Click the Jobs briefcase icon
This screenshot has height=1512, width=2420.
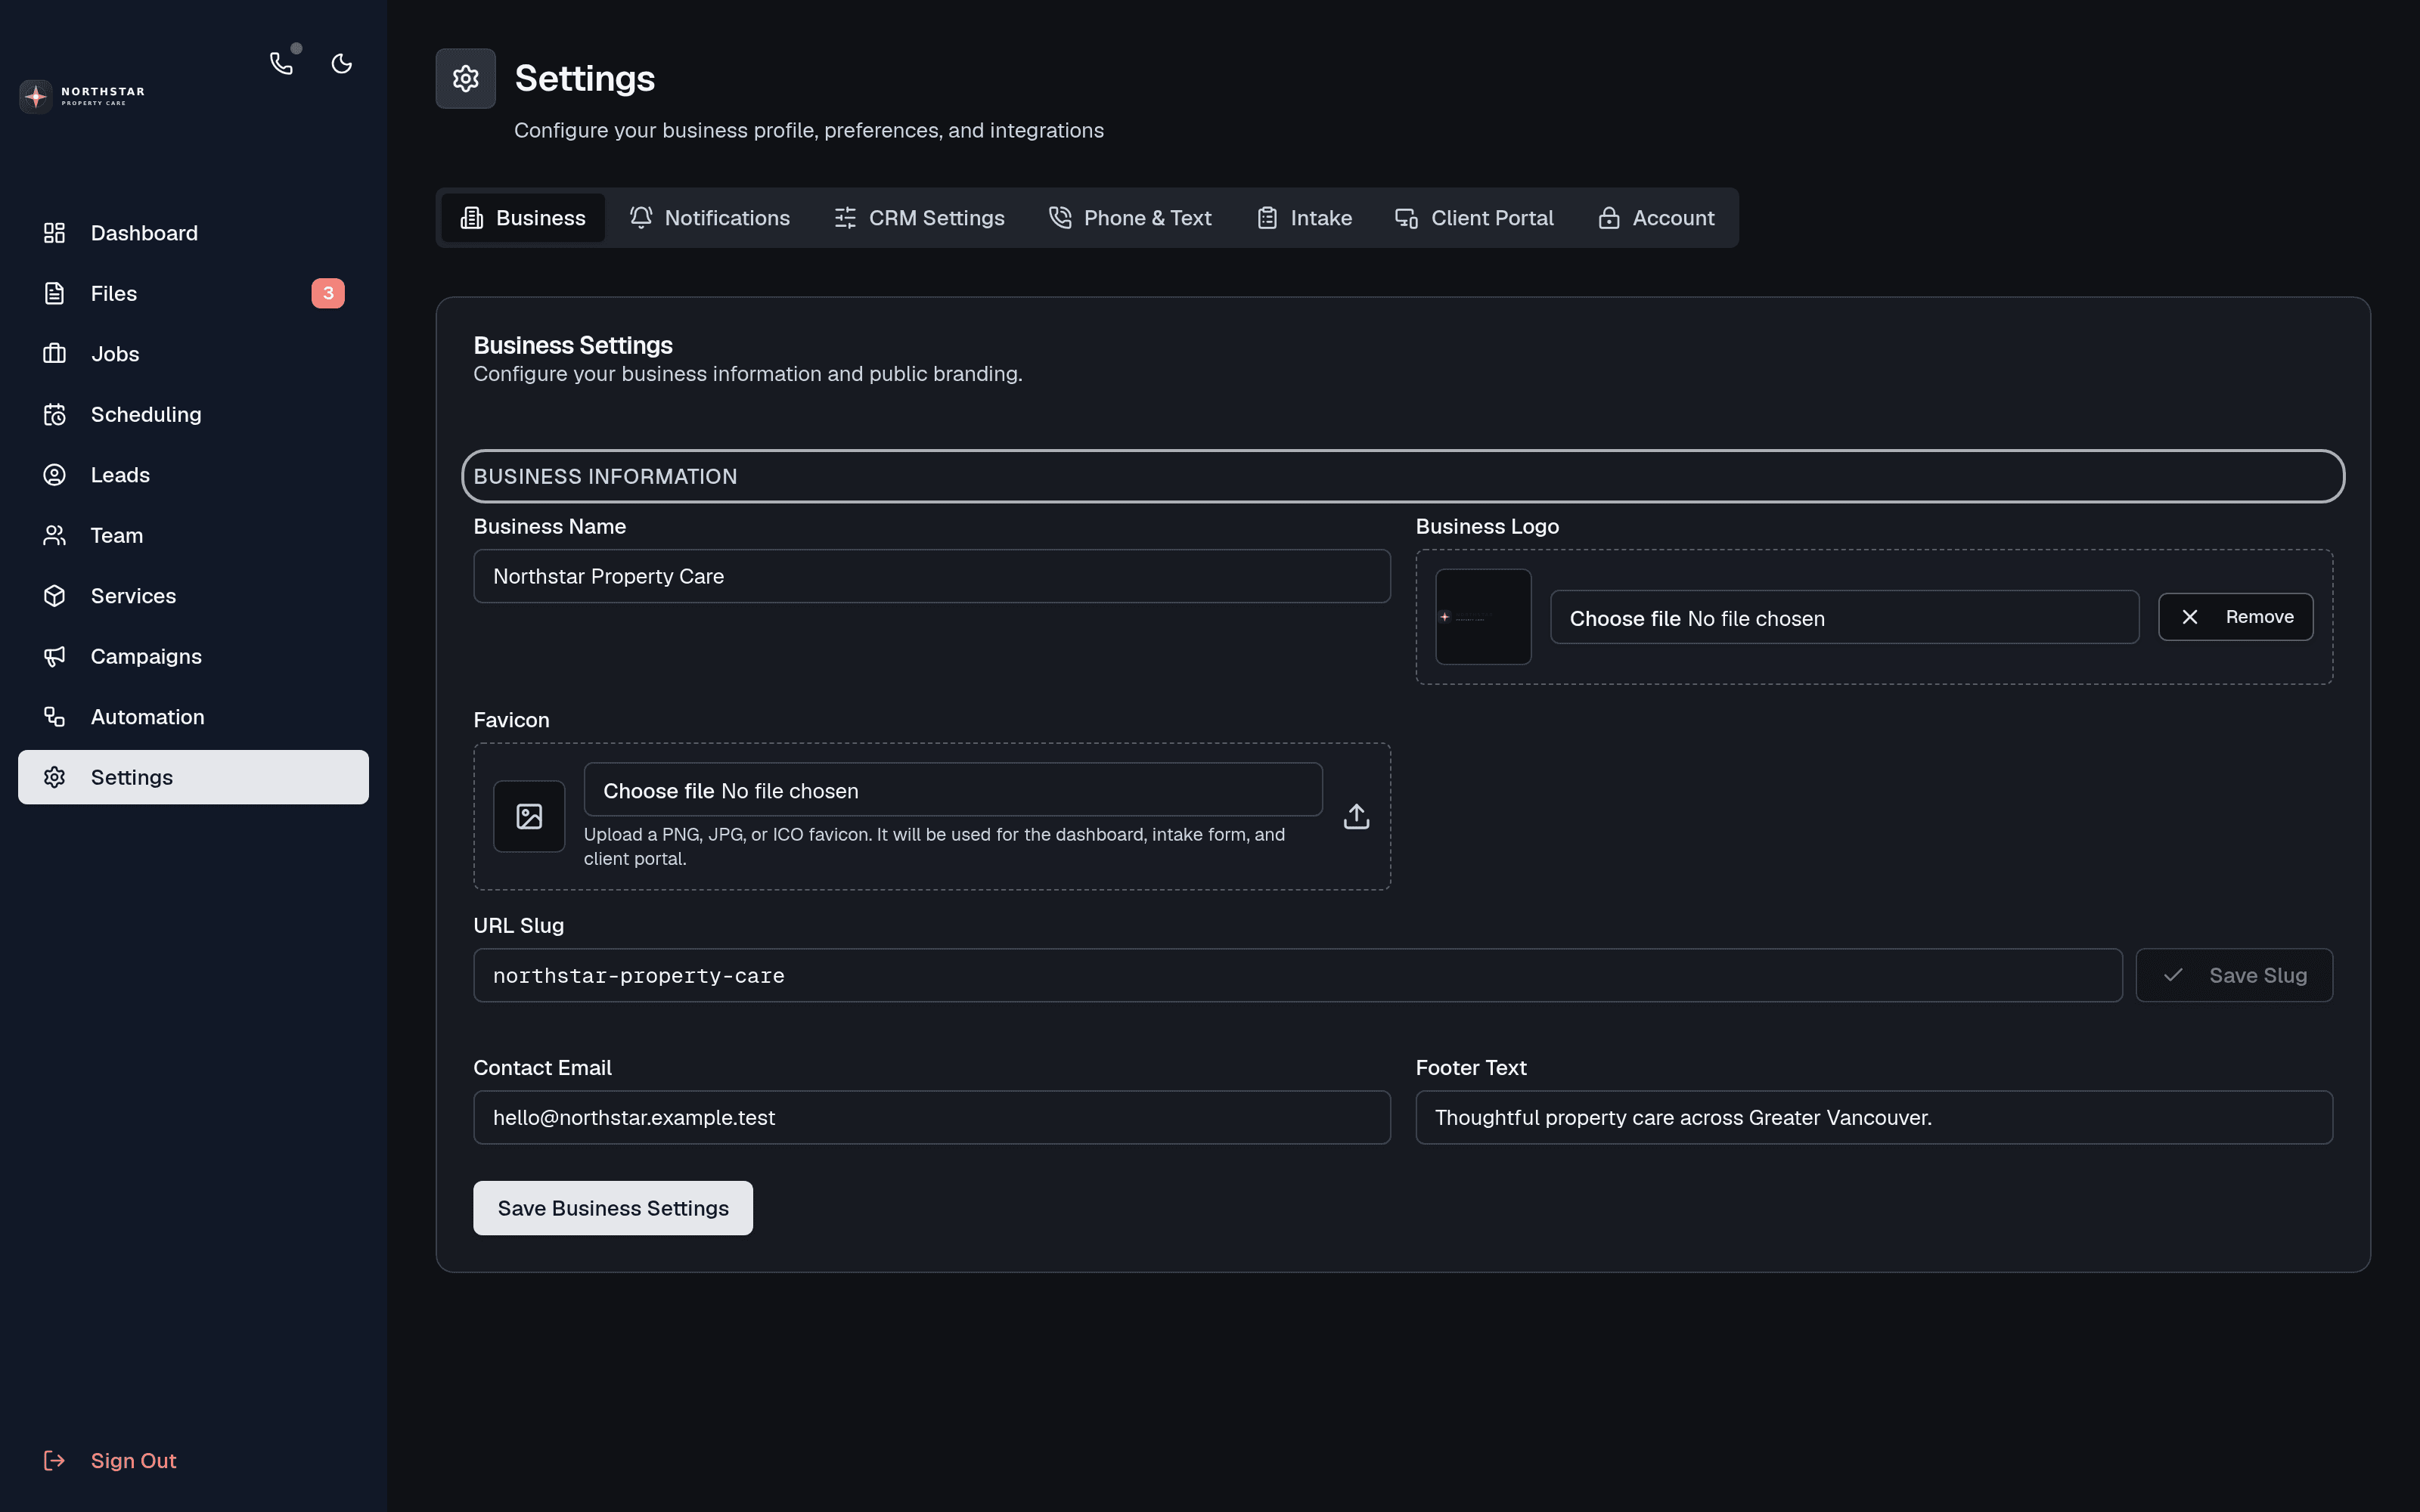(54, 354)
